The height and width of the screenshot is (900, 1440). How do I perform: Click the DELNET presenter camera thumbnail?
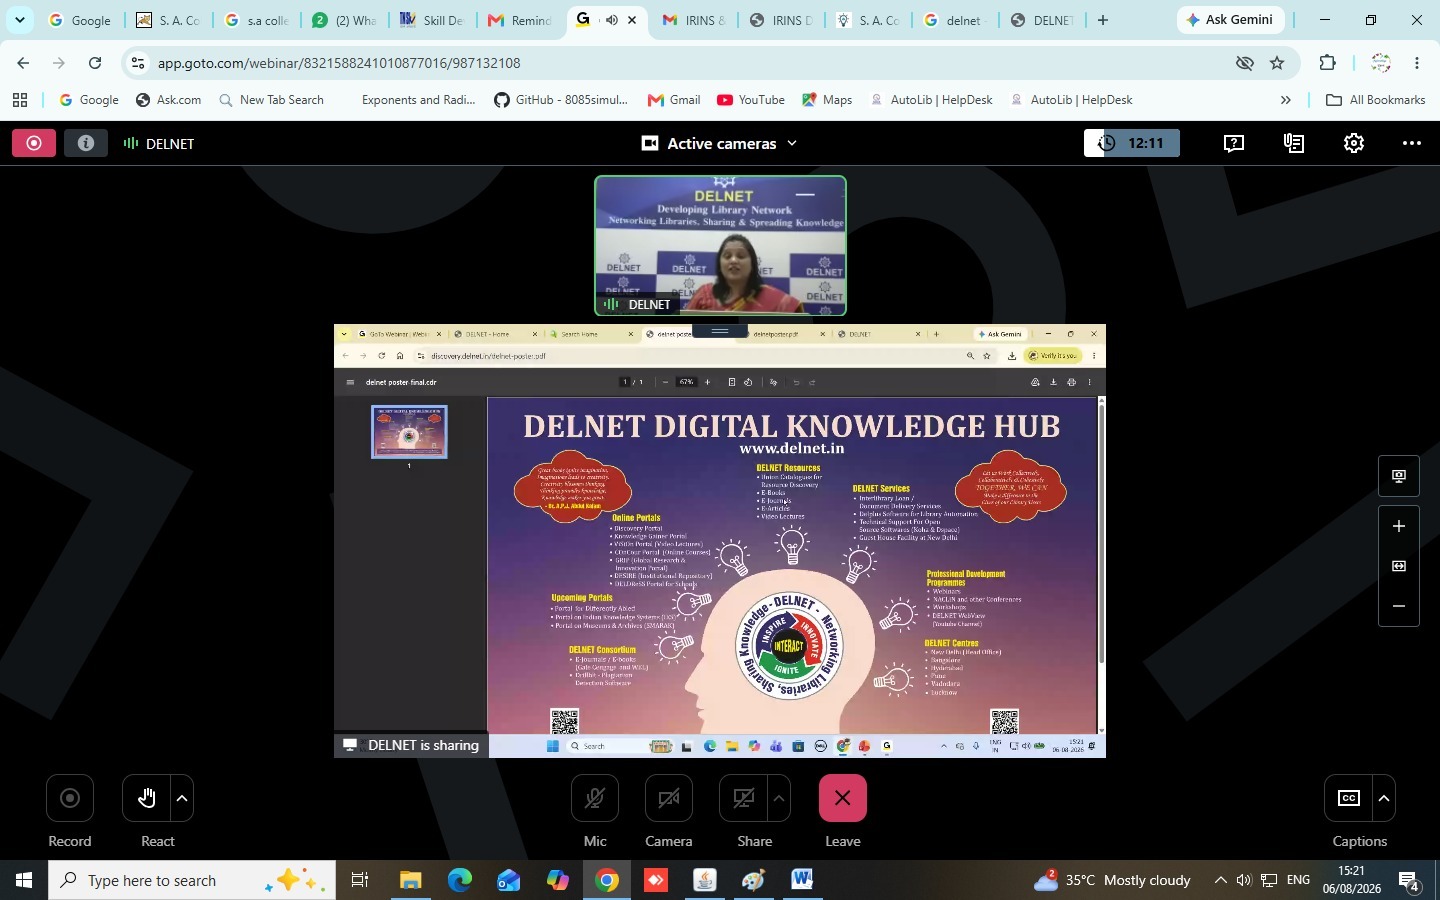(x=721, y=246)
